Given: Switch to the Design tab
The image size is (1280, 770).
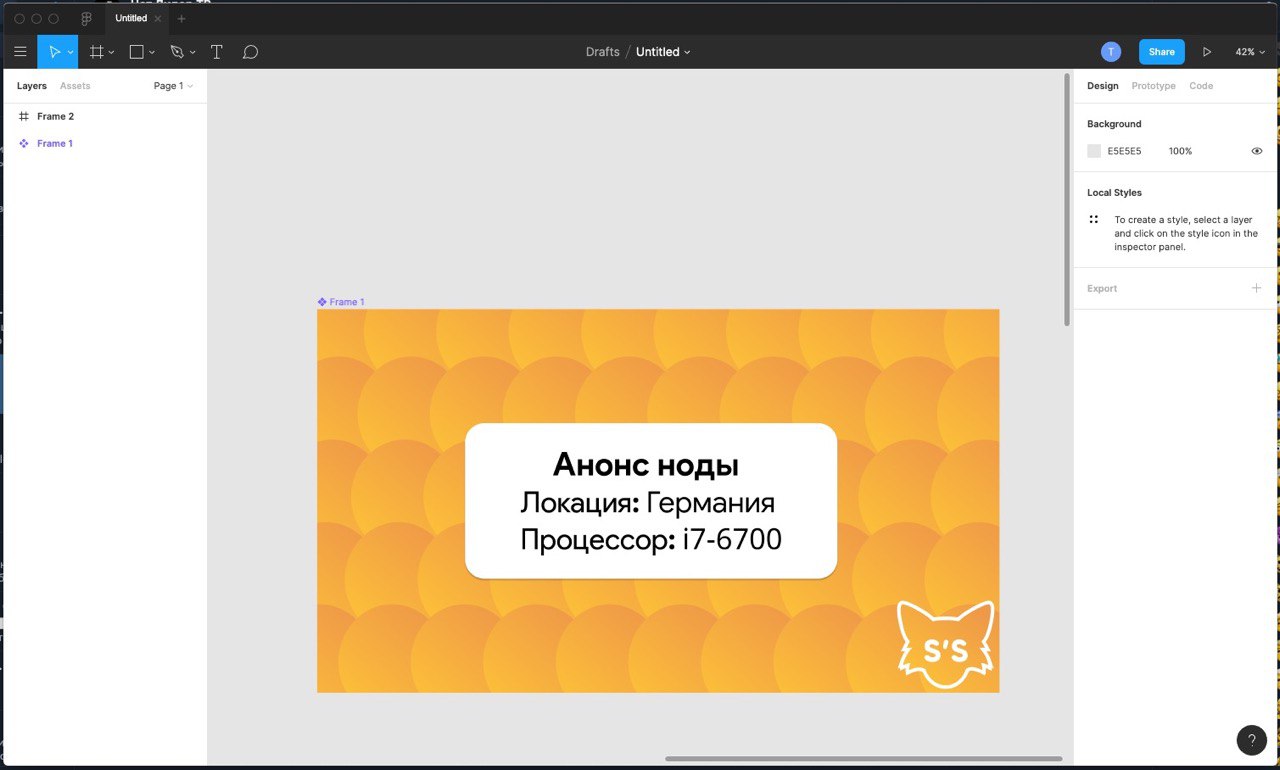Looking at the screenshot, I should 1103,86.
